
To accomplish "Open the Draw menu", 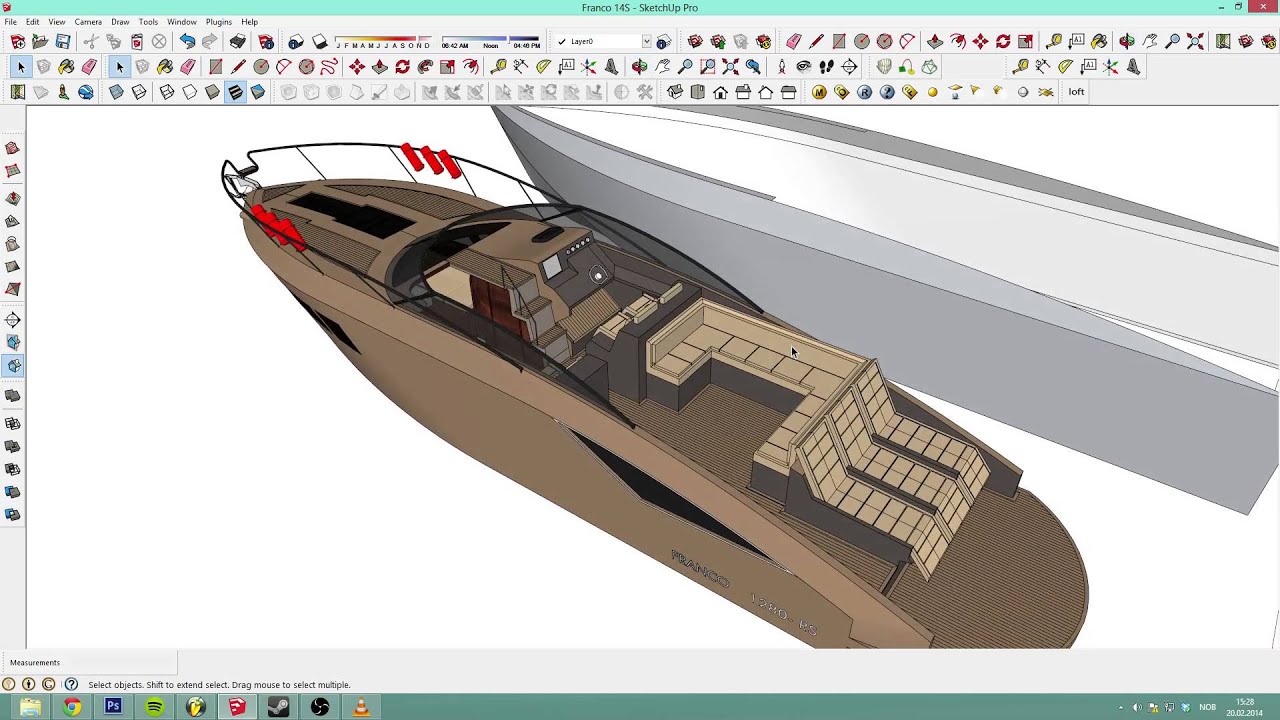I will click(120, 22).
